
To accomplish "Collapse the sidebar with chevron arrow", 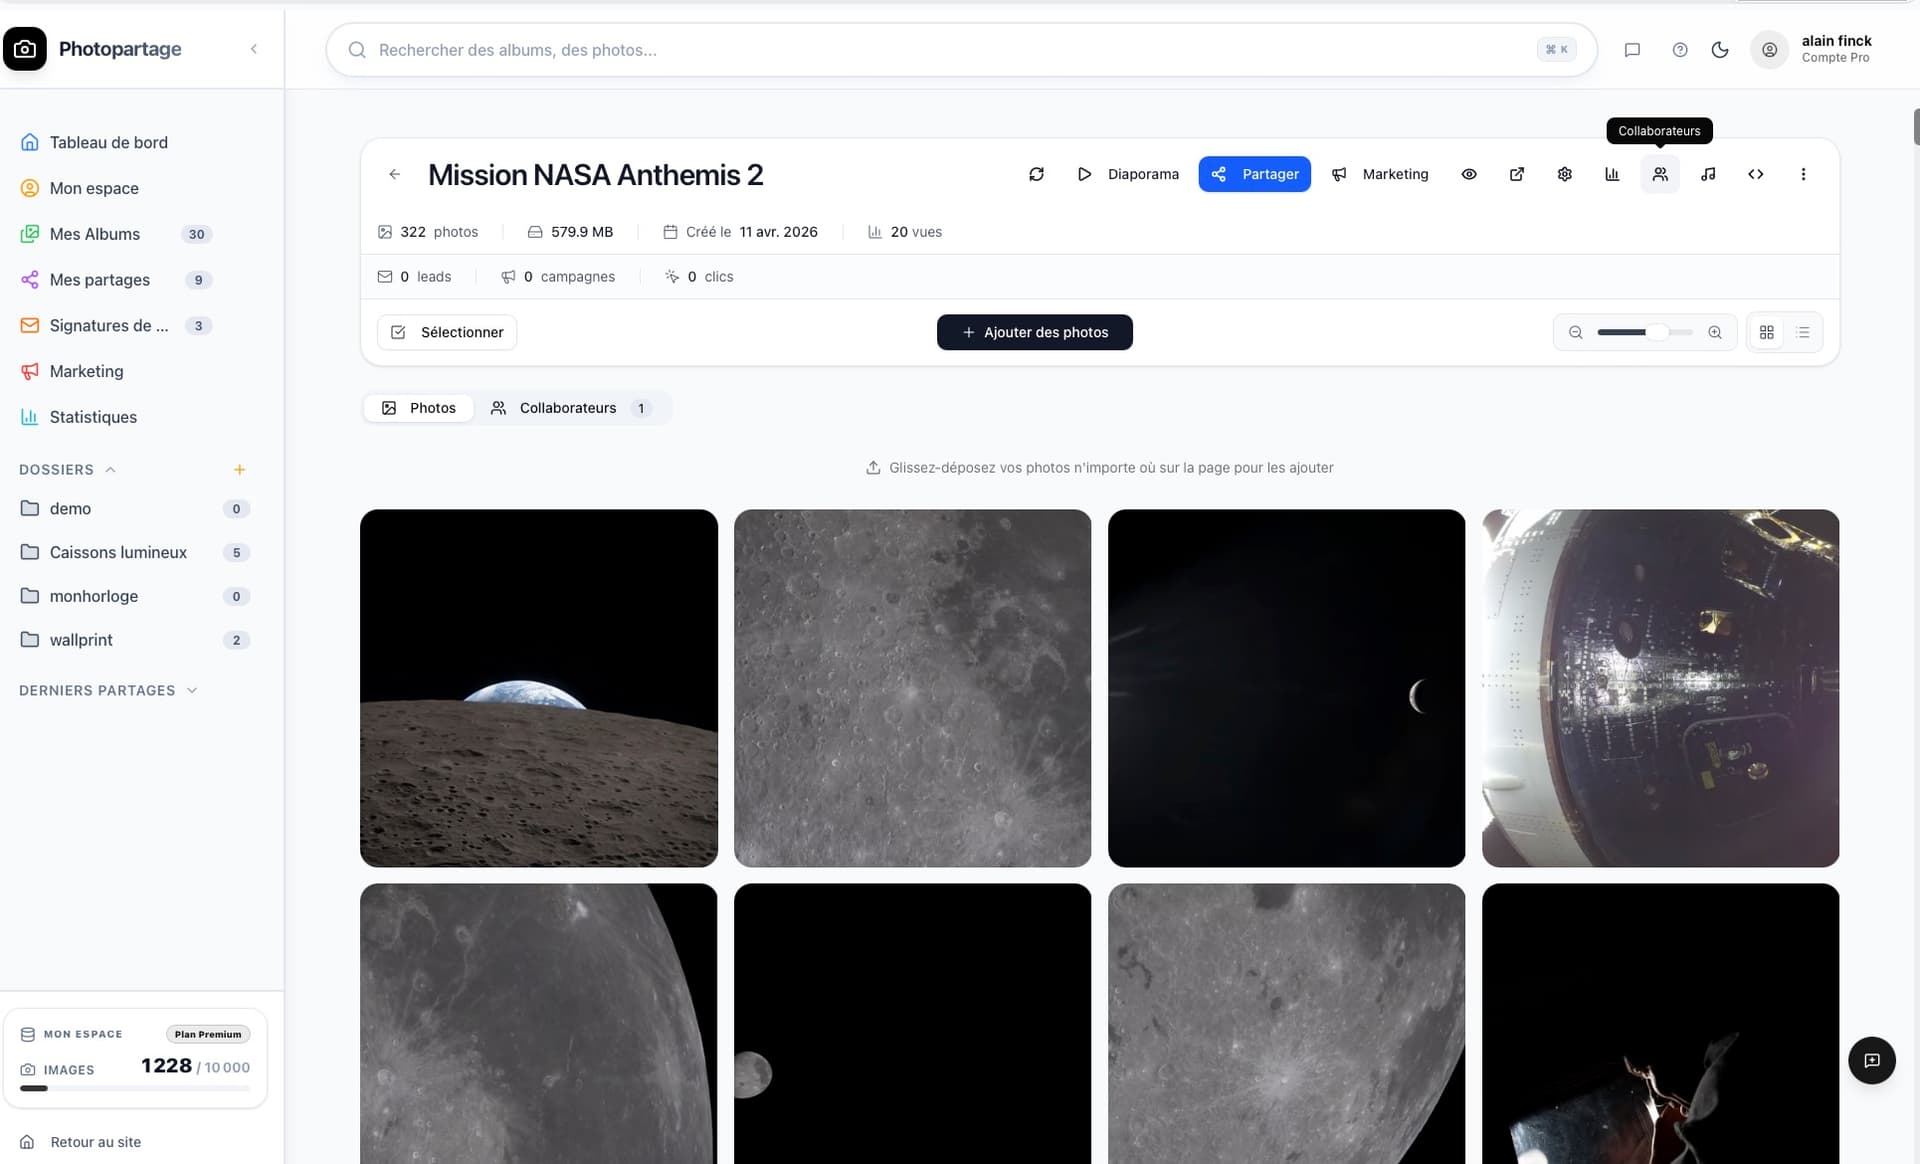I will [x=254, y=48].
